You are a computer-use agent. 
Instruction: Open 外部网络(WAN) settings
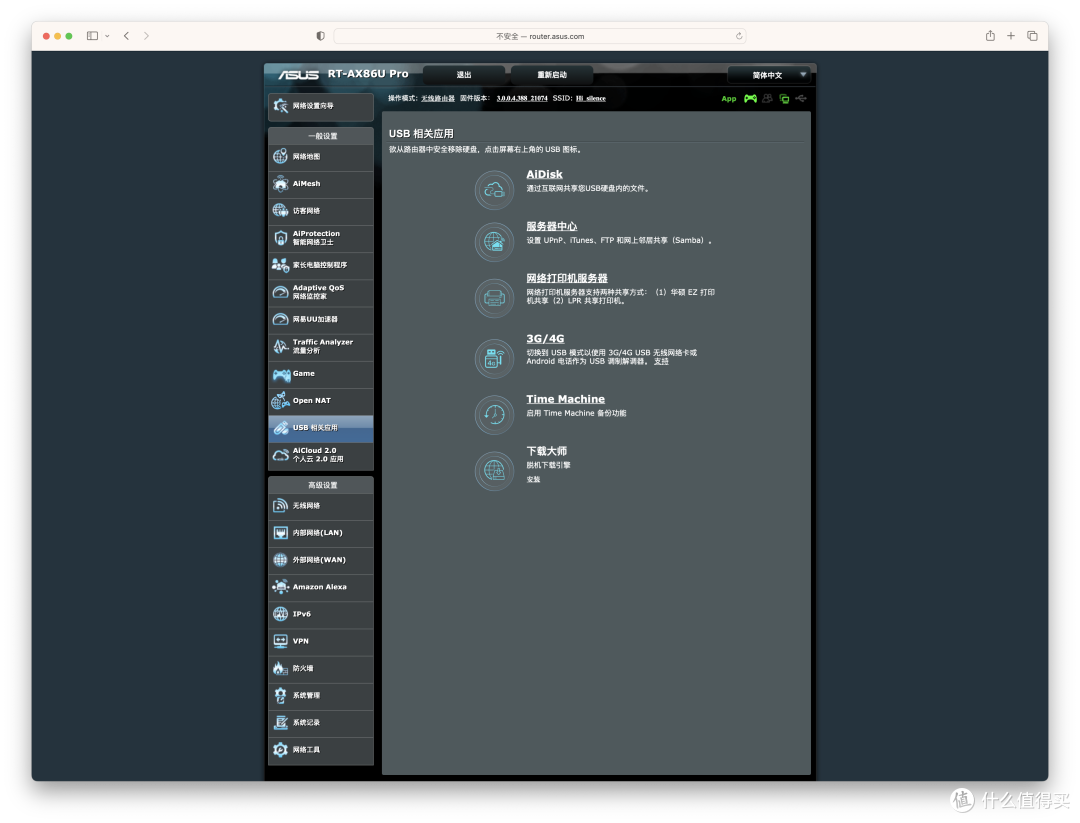[x=320, y=560]
